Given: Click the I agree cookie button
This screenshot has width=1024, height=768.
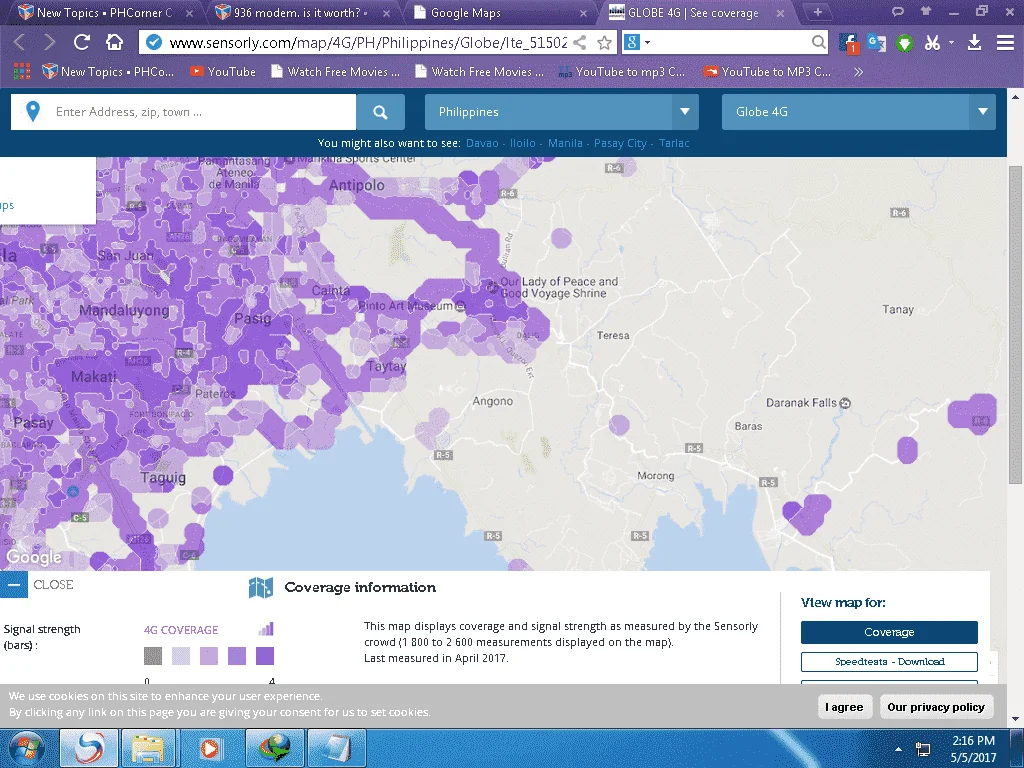Looking at the screenshot, I should point(844,707).
